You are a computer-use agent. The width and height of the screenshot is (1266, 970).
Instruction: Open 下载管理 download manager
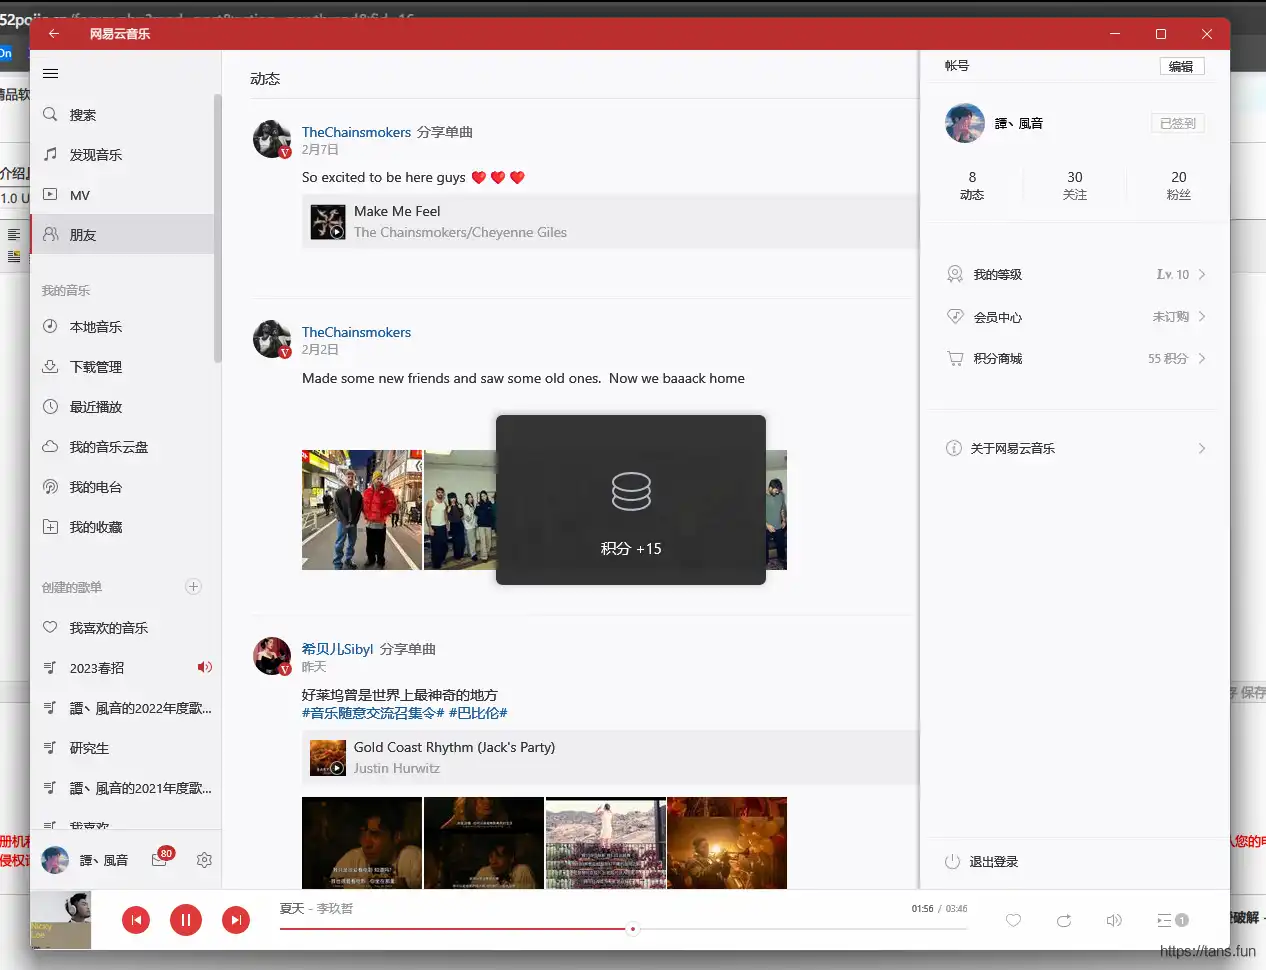(122, 367)
